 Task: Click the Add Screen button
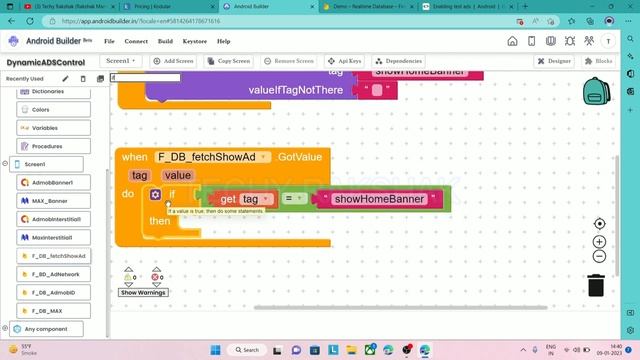click(x=173, y=61)
